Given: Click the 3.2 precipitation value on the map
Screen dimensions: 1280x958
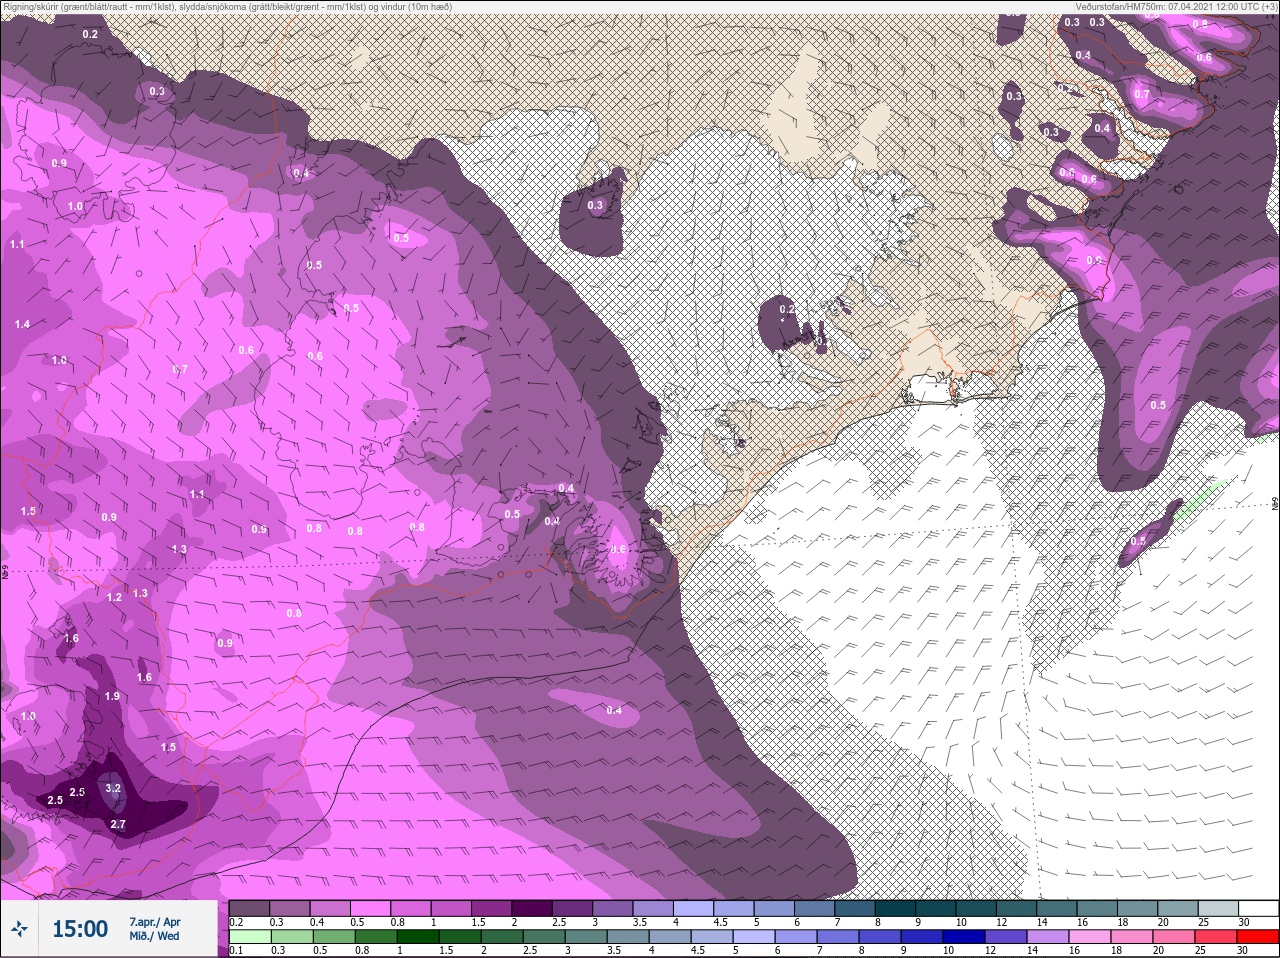Looking at the screenshot, I should [113, 788].
